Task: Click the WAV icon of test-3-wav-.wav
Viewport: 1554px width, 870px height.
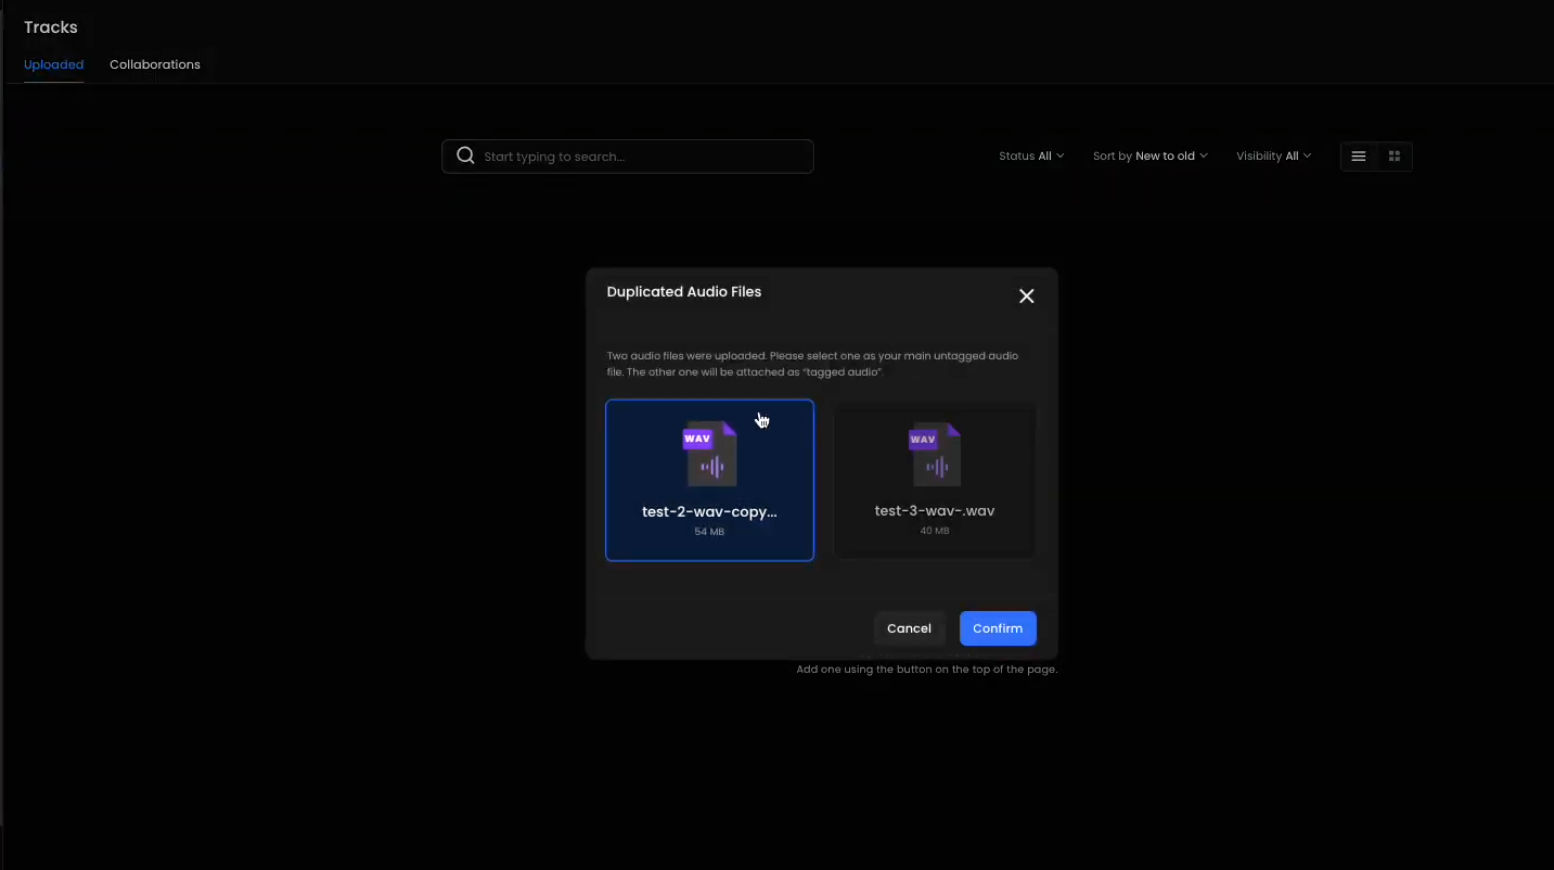Action: [934, 453]
